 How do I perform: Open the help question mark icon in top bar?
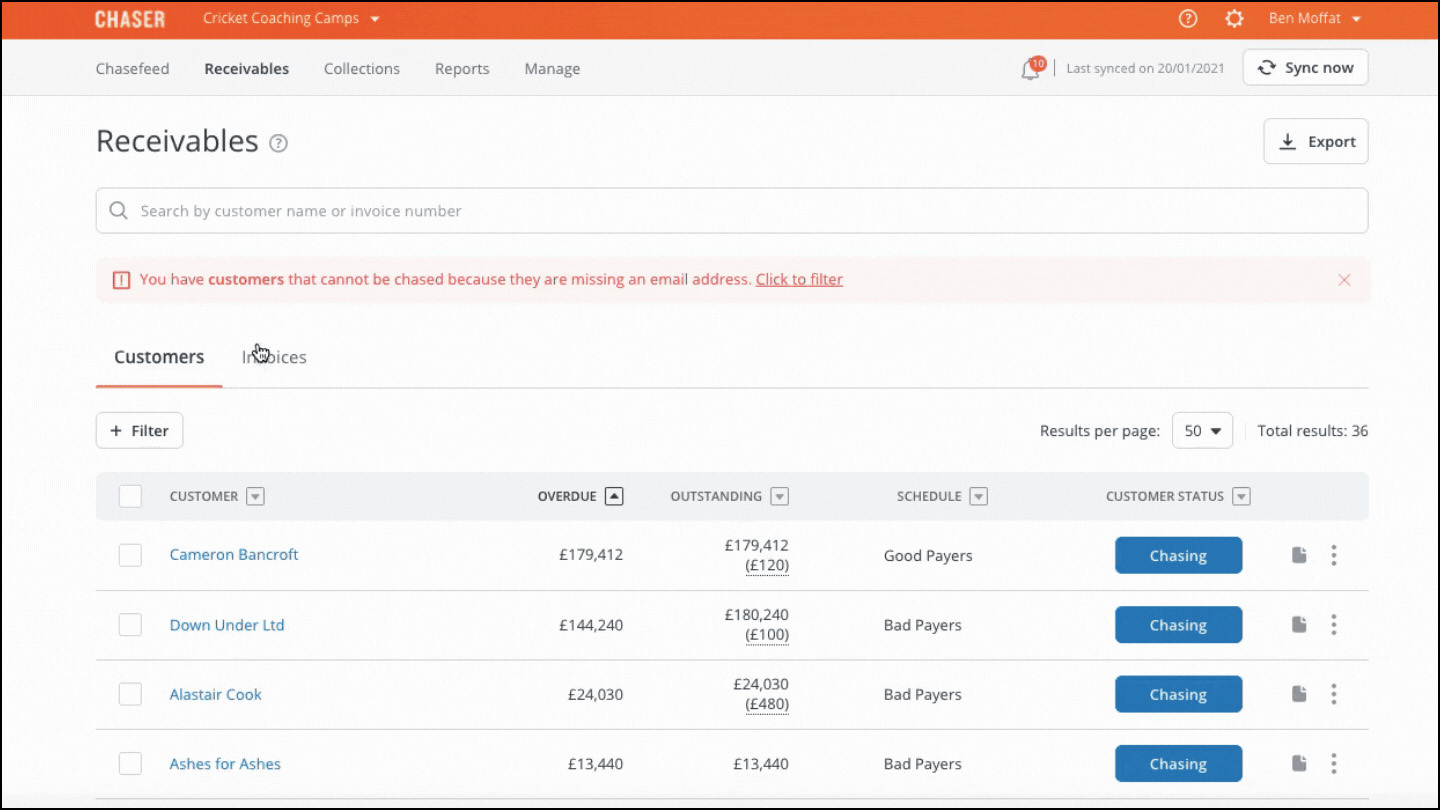1188,19
